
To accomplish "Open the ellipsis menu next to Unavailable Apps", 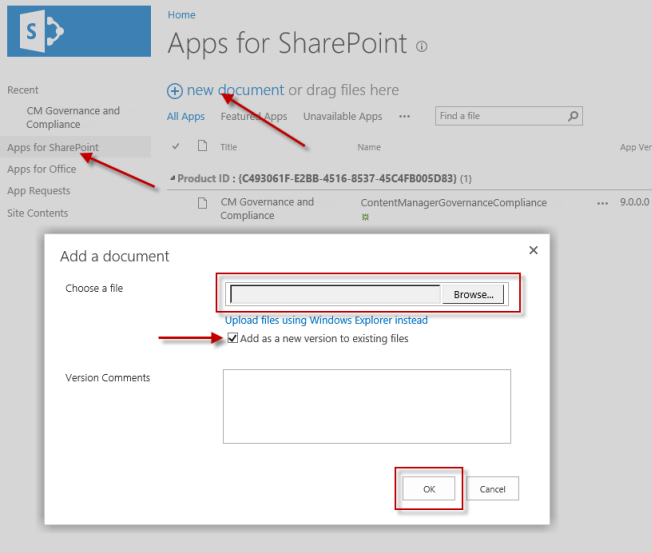I will (404, 116).
